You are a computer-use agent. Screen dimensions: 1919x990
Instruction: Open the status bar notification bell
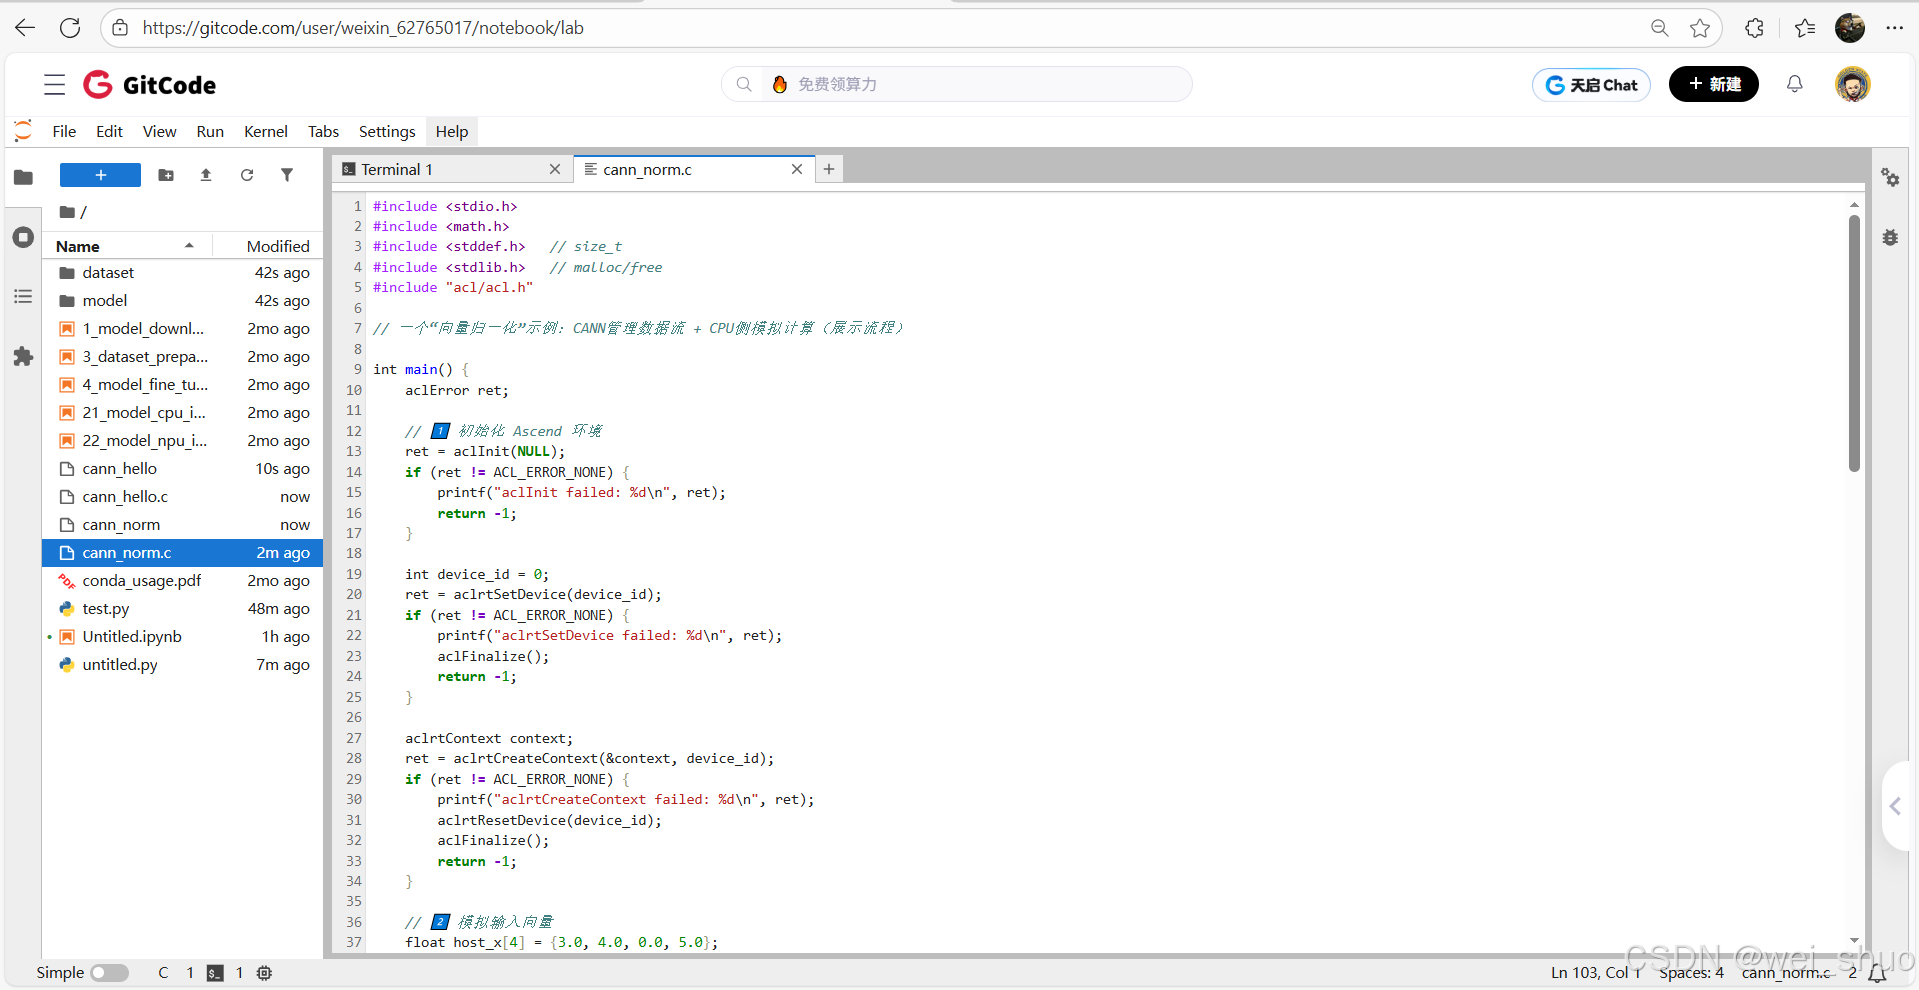click(1877, 973)
